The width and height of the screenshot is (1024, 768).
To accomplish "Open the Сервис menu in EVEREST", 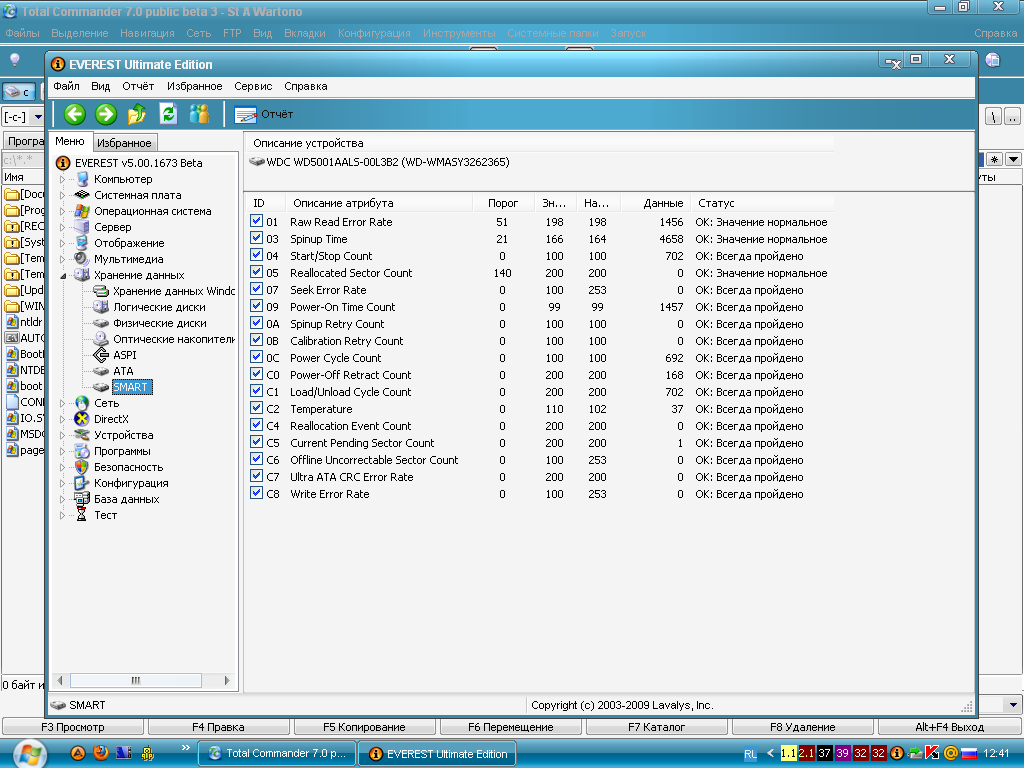I will (x=253, y=86).
